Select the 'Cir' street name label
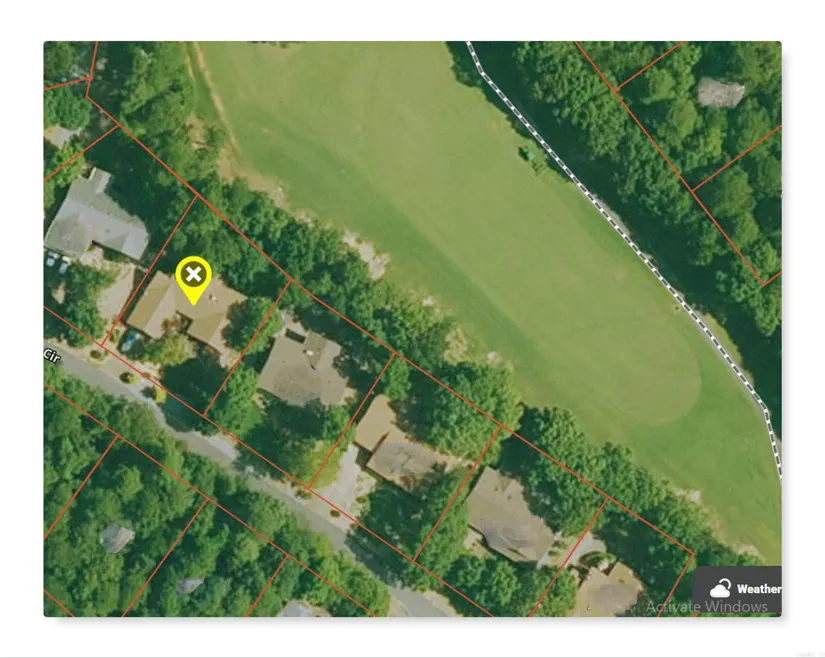 tap(52, 356)
